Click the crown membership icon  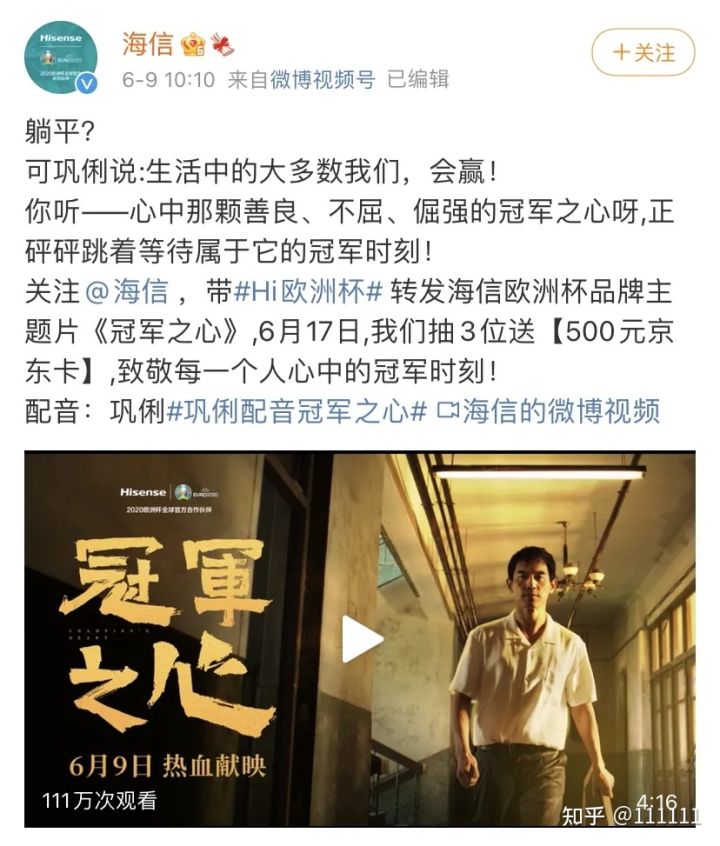[x=193, y=45]
